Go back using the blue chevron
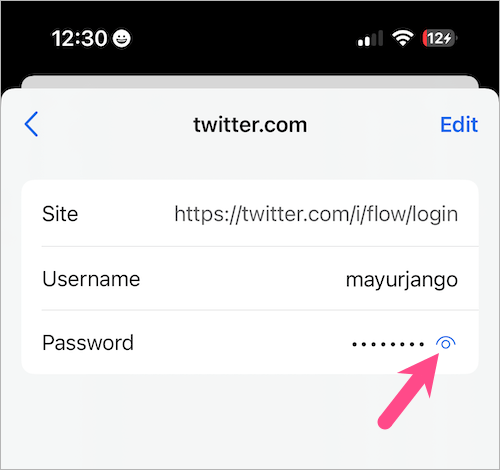The width and height of the screenshot is (500, 470). pos(31,124)
